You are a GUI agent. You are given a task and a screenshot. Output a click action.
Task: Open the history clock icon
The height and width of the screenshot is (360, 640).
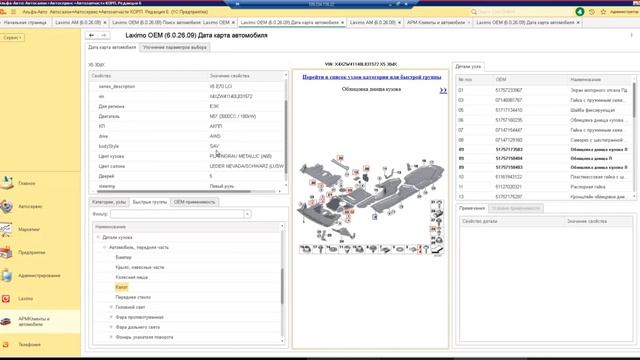coord(592,12)
